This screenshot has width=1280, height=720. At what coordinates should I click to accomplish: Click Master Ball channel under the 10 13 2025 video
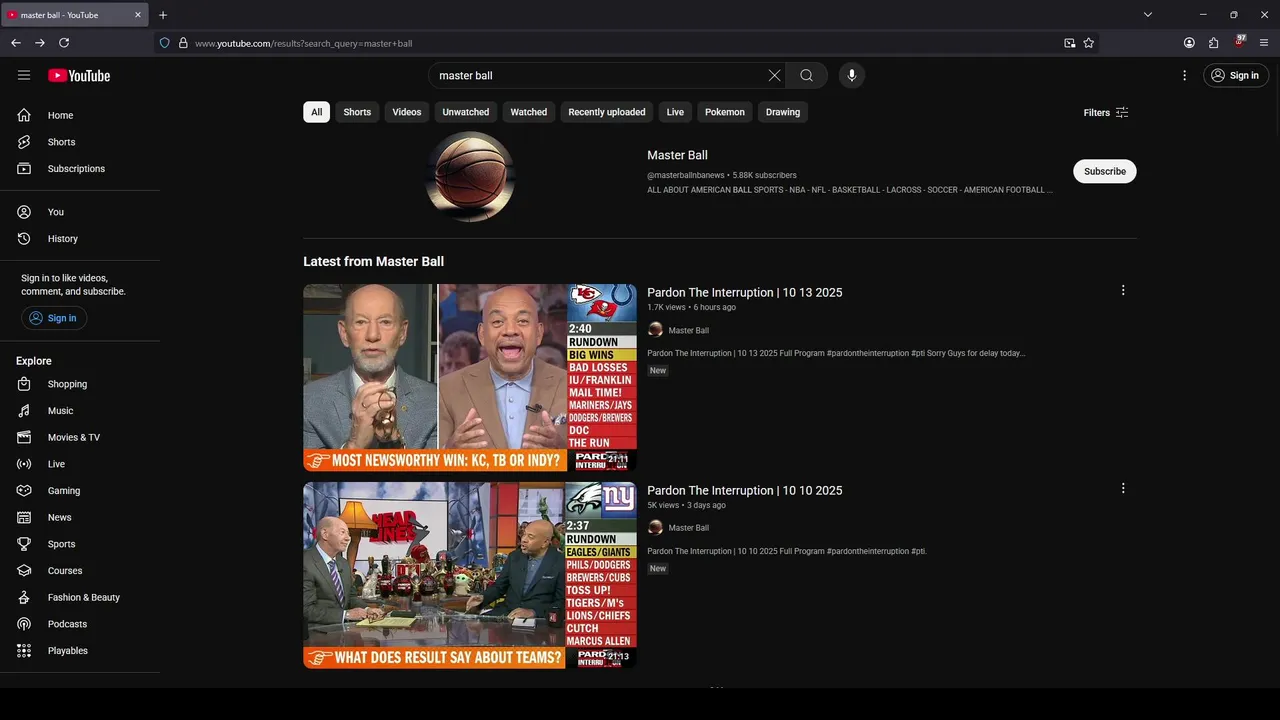click(688, 330)
